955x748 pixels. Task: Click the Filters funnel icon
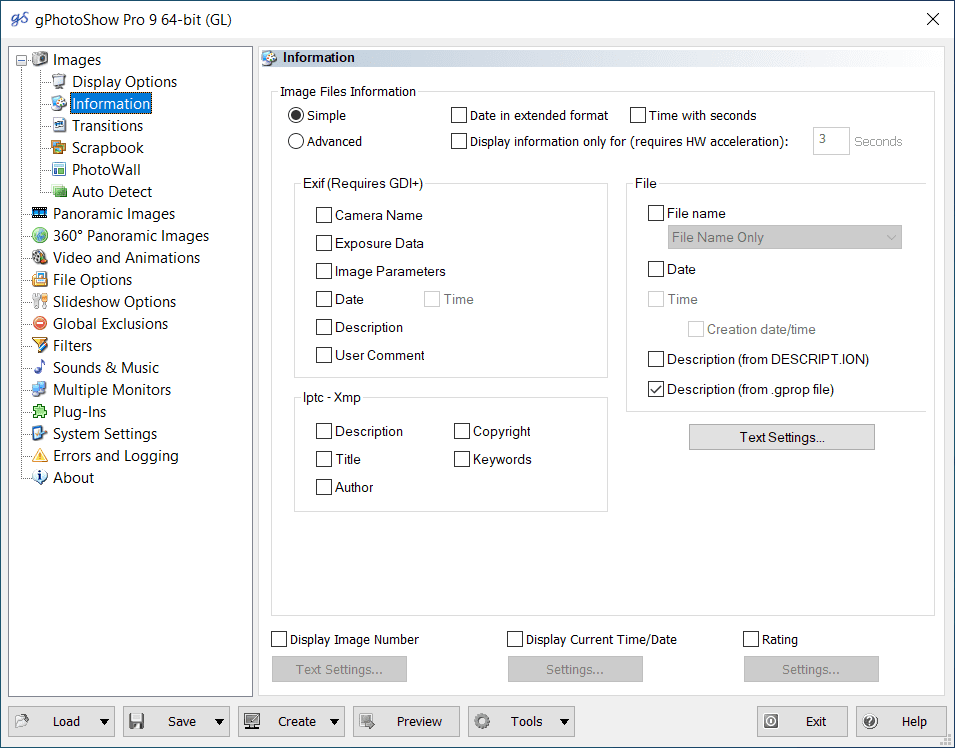coord(40,345)
